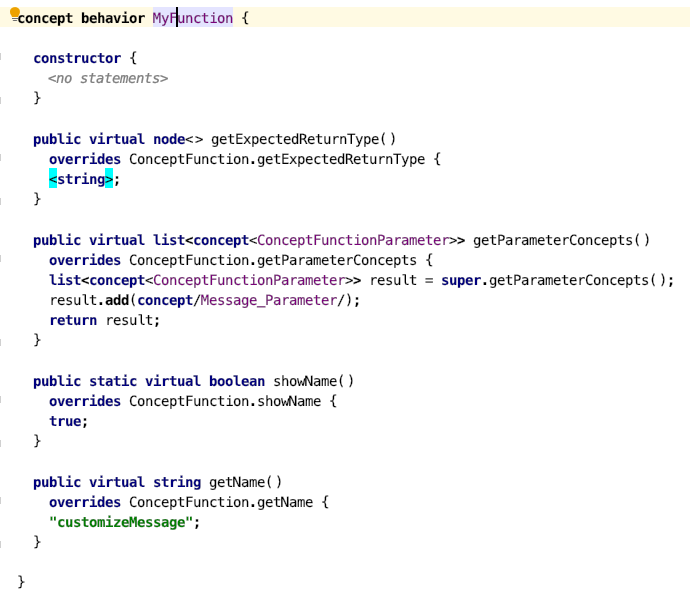Click the true literal in showName

(65, 421)
